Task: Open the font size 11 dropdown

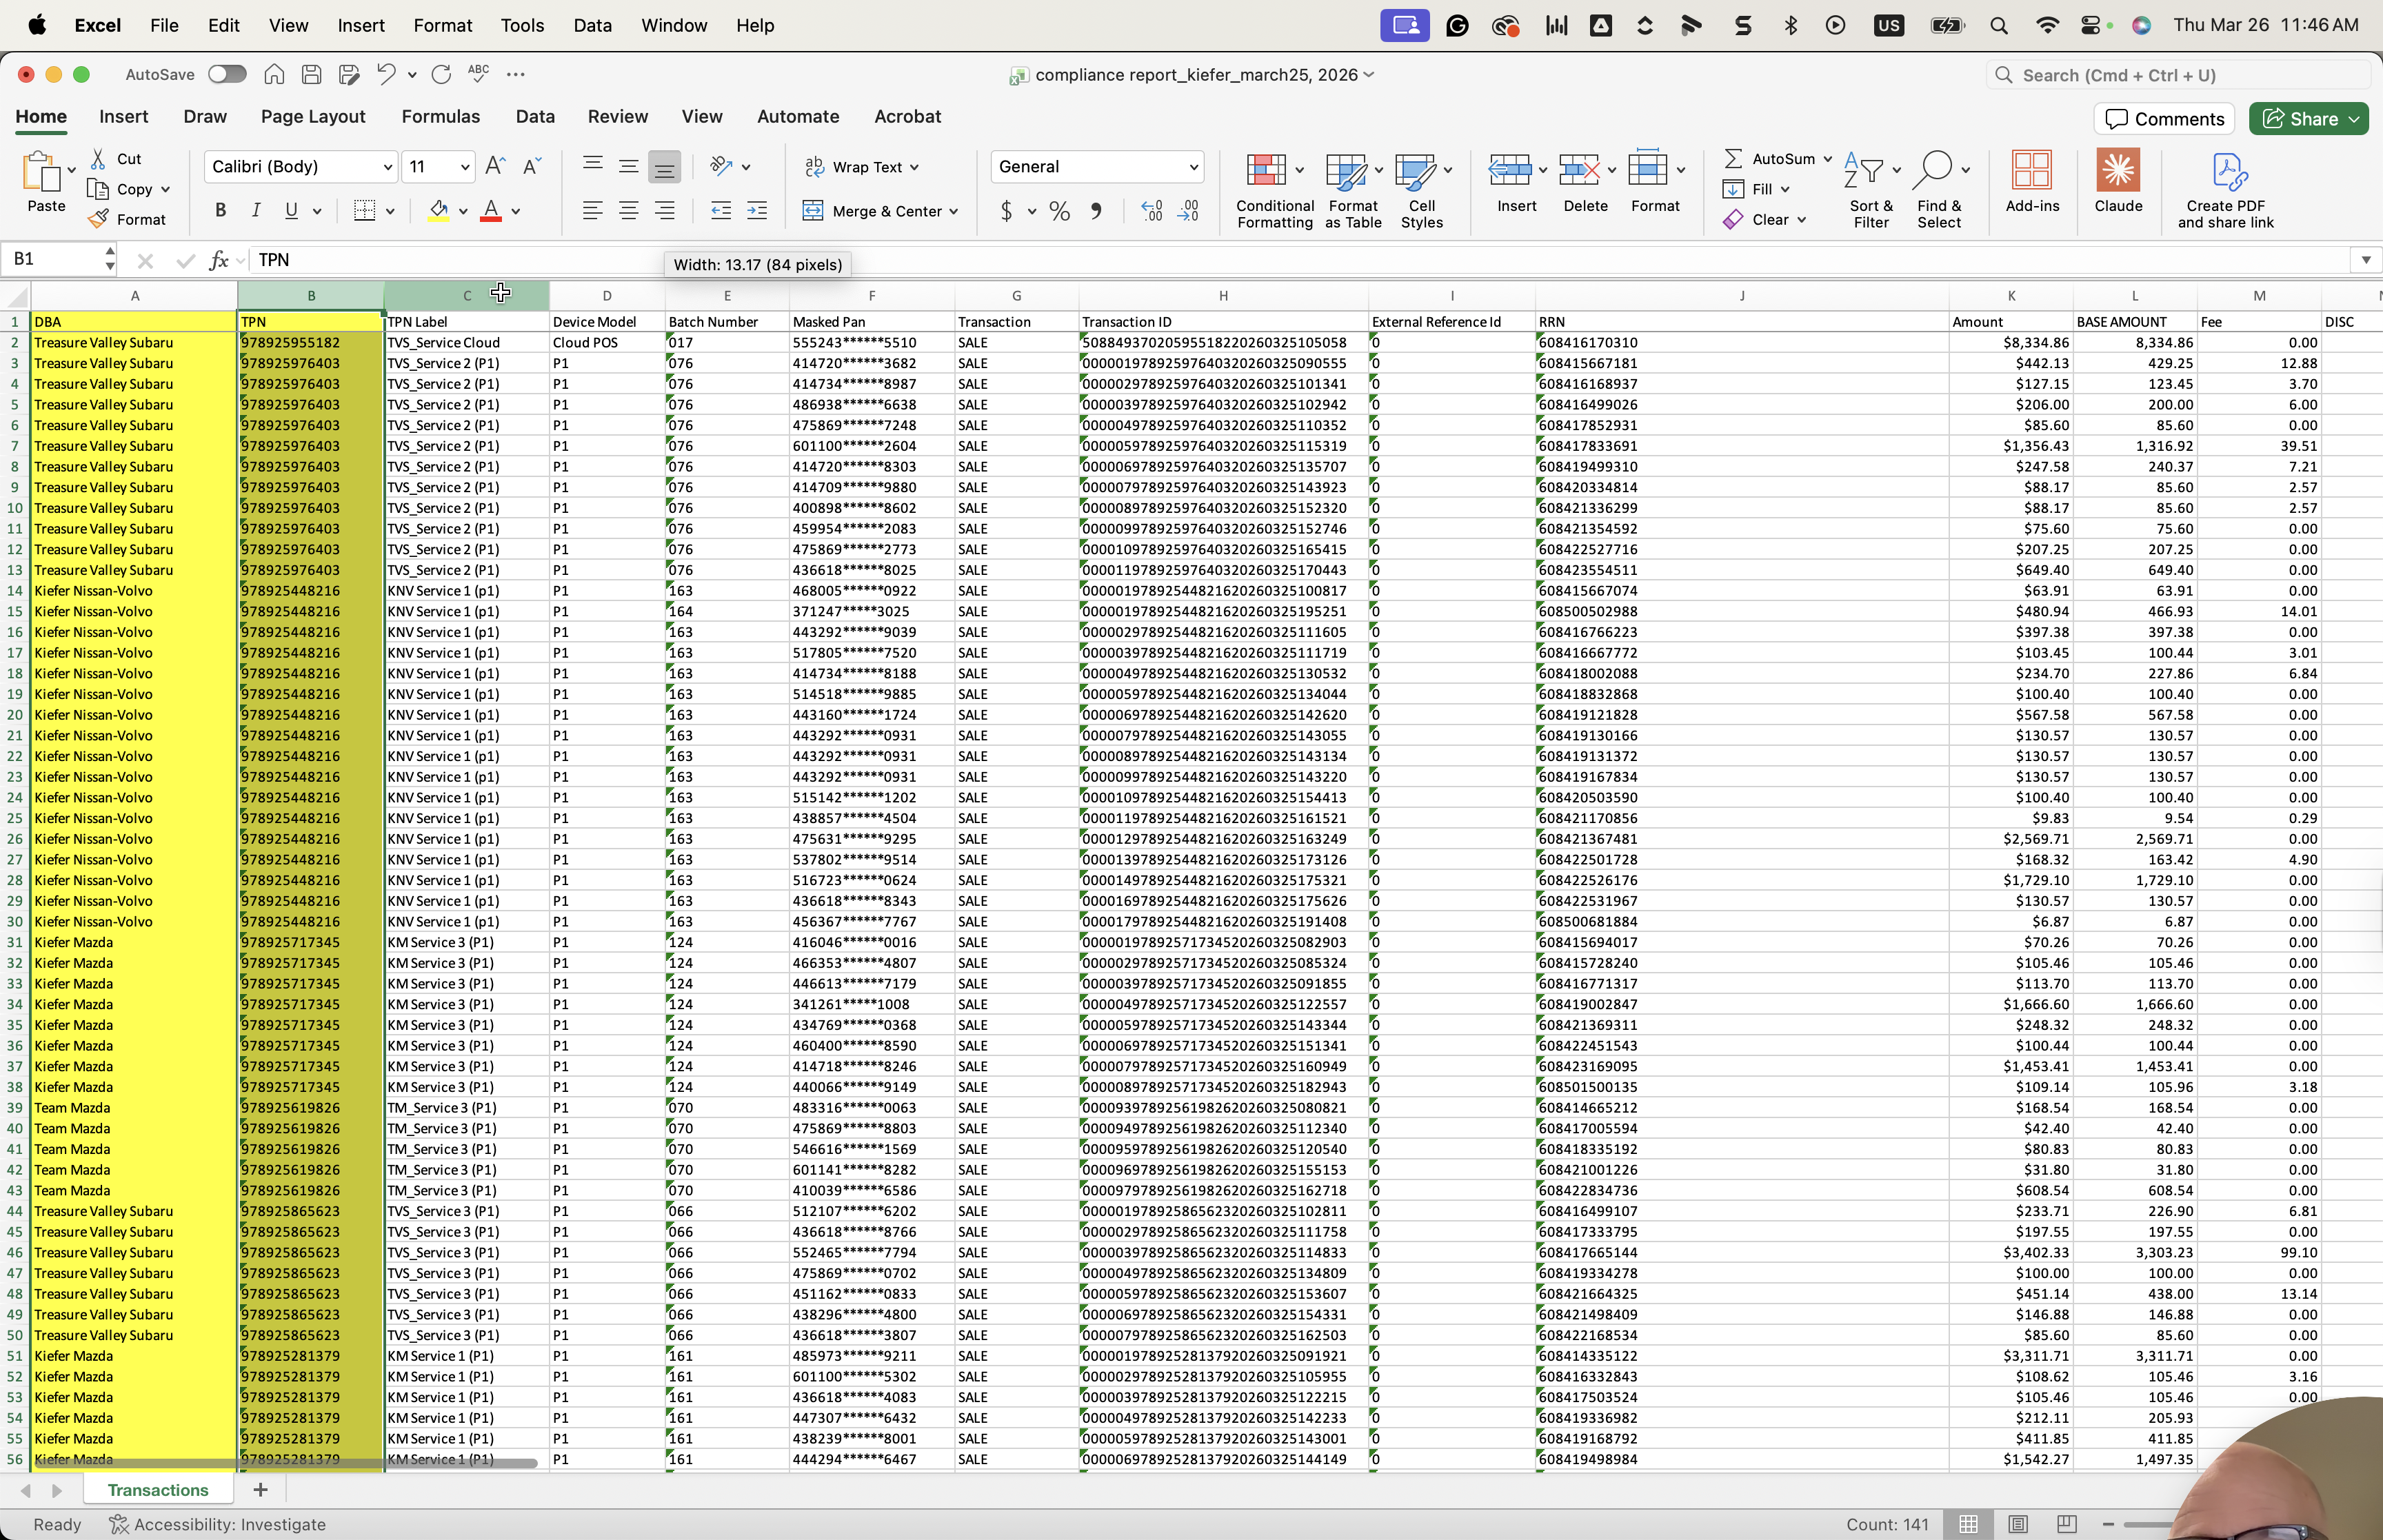Action: (465, 167)
